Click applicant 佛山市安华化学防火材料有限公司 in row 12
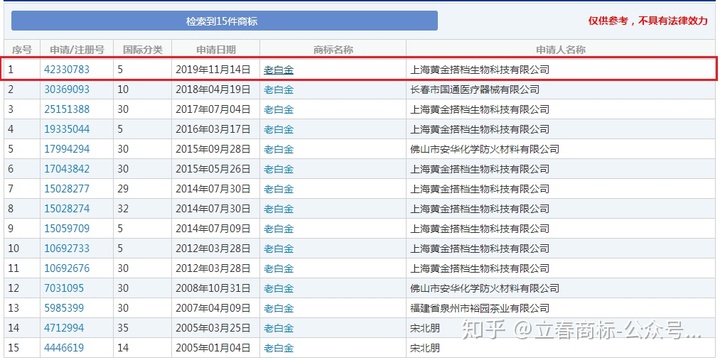The height and width of the screenshot is (360, 720). [484, 288]
